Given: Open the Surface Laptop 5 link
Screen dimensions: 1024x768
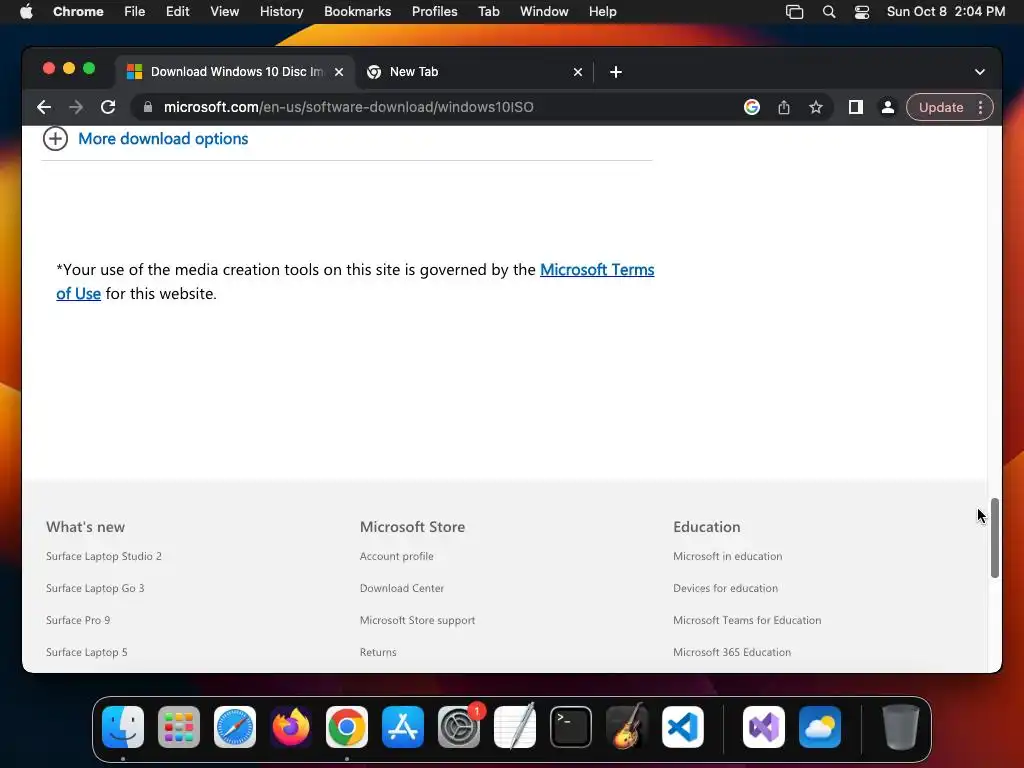Looking at the screenshot, I should click(86, 652).
